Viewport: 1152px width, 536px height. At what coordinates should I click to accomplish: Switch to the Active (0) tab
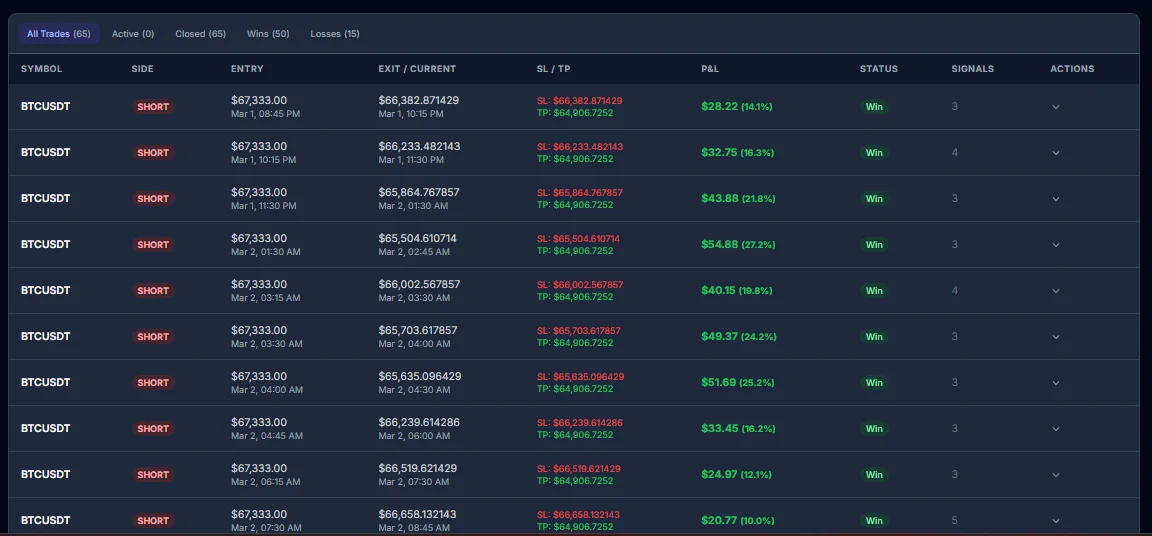133,34
